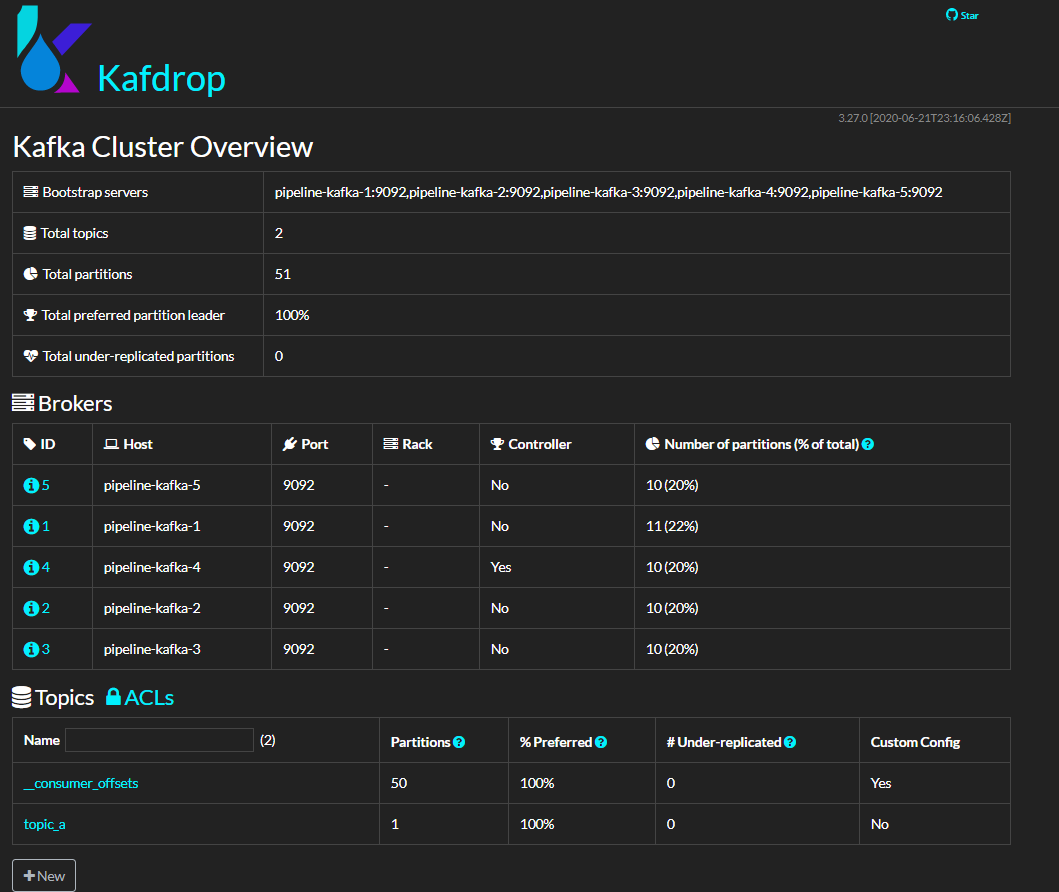Open broker ID 2 details

[45, 608]
